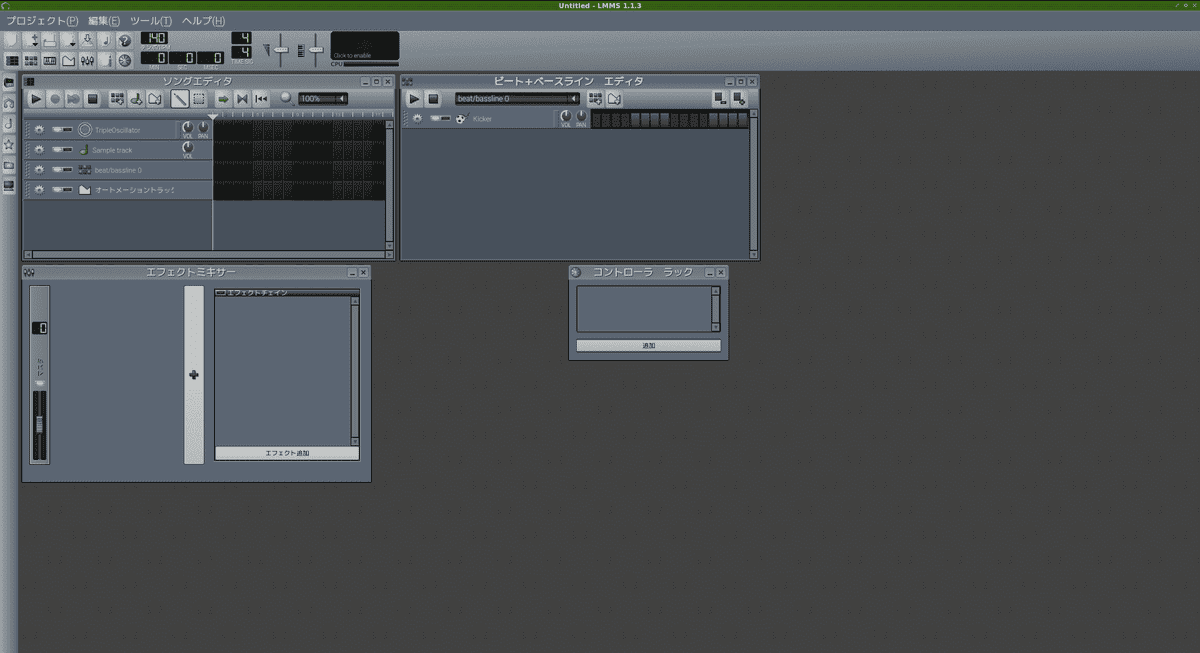Open the beat/bassline 0 track gear menu
The height and width of the screenshot is (653, 1200).
point(39,170)
